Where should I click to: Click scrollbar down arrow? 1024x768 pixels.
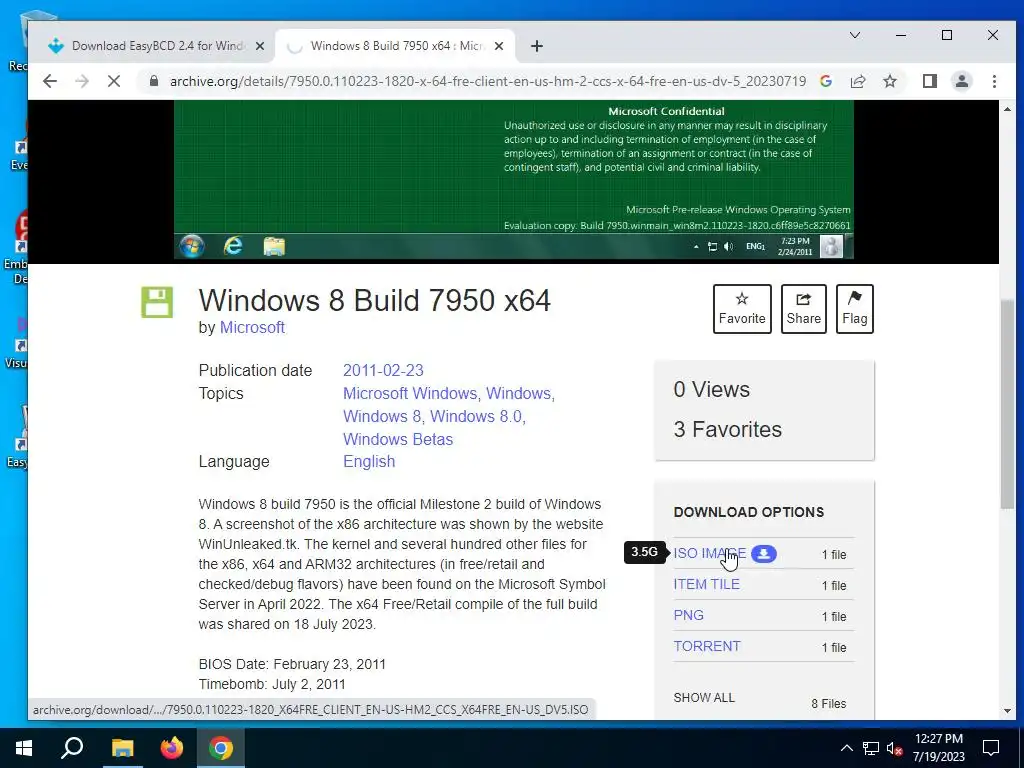coord(1007,711)
